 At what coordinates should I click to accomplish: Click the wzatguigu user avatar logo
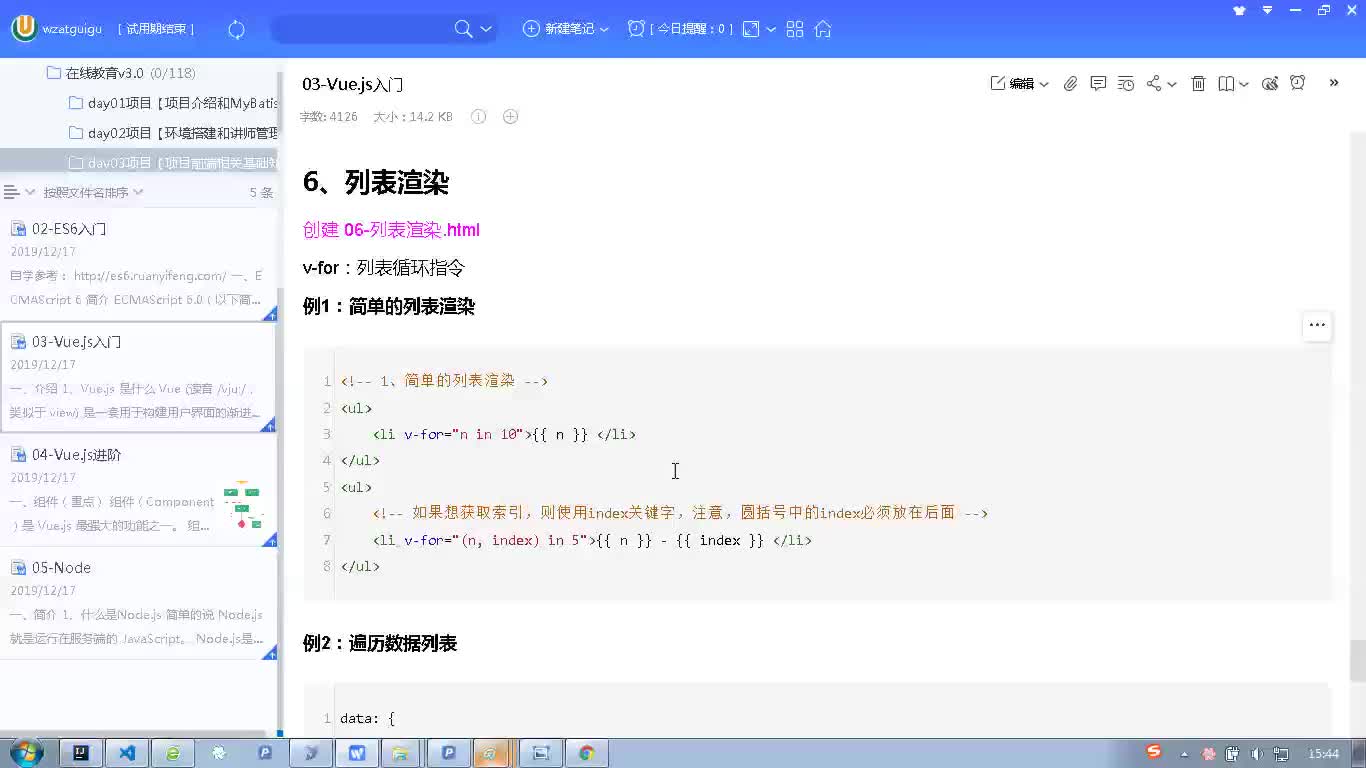(24, 29)
